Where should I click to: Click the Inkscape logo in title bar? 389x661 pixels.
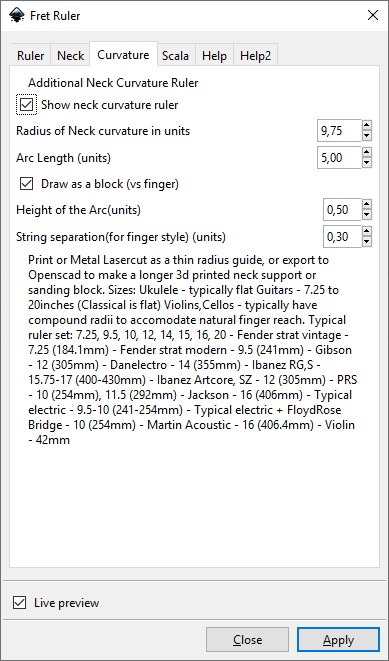click(x=16, y=16)
